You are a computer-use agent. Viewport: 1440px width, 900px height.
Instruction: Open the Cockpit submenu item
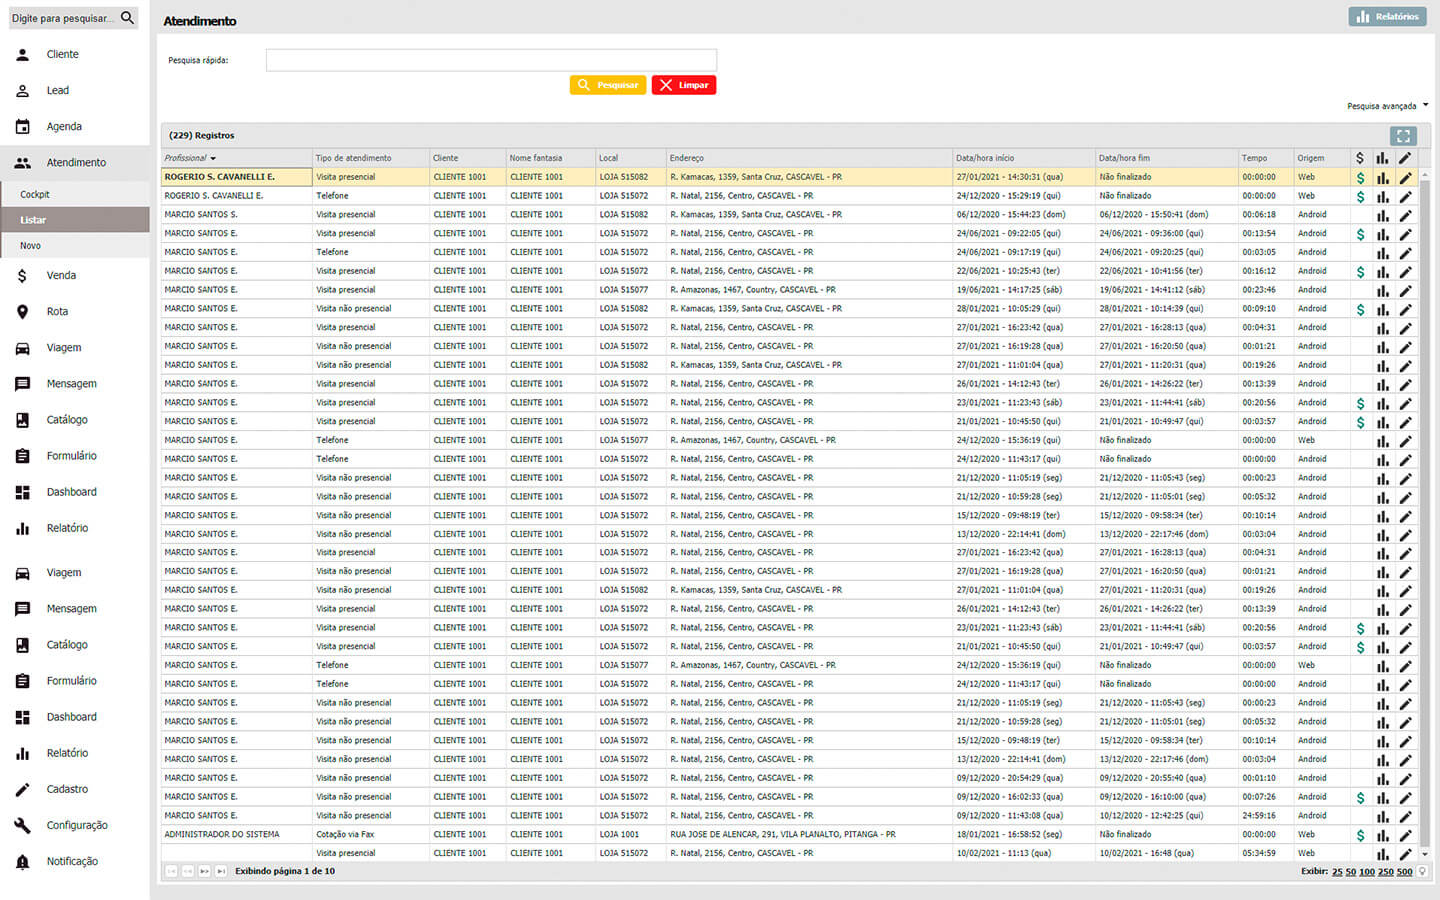35,195
